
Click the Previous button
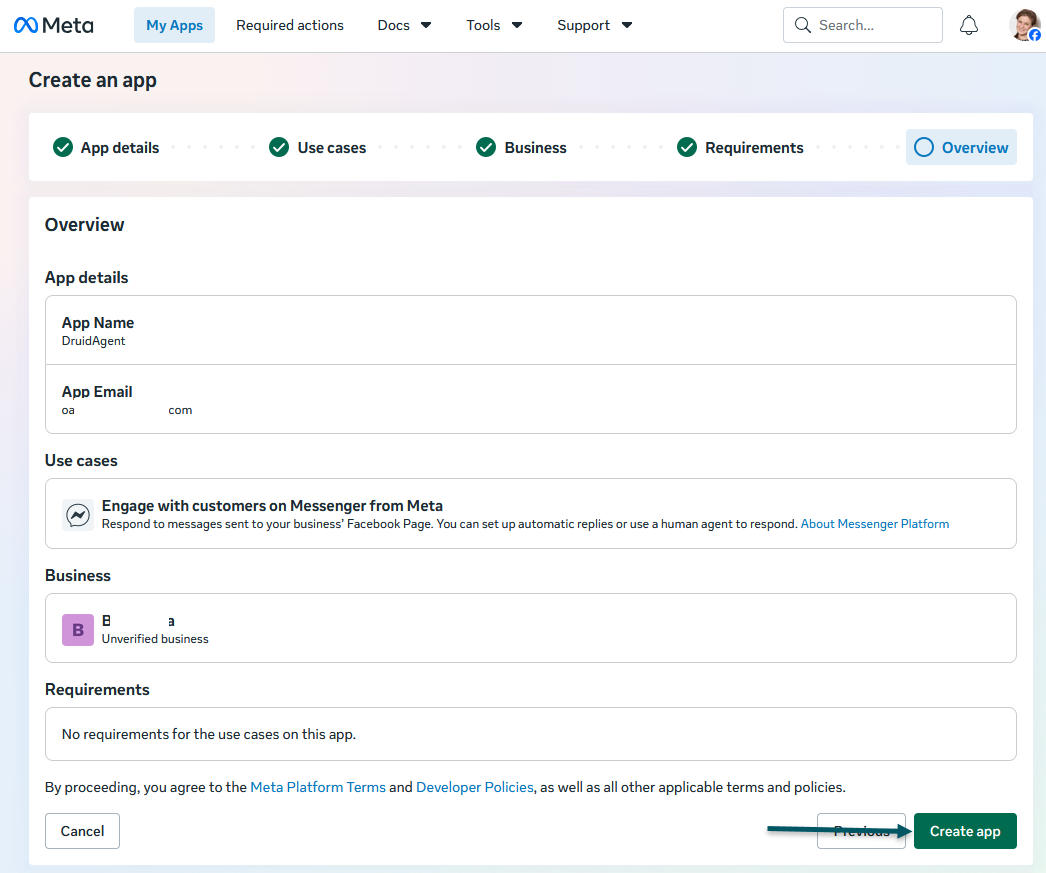(x=861, y=831)
